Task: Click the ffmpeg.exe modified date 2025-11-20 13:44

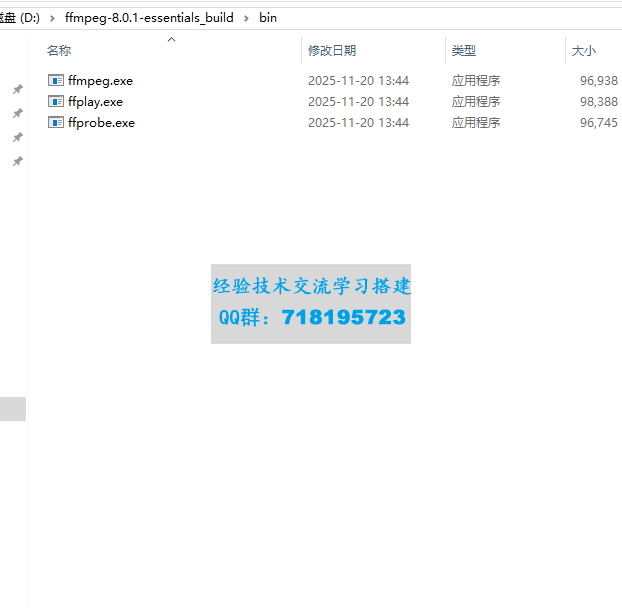Action: pos(358,81)
